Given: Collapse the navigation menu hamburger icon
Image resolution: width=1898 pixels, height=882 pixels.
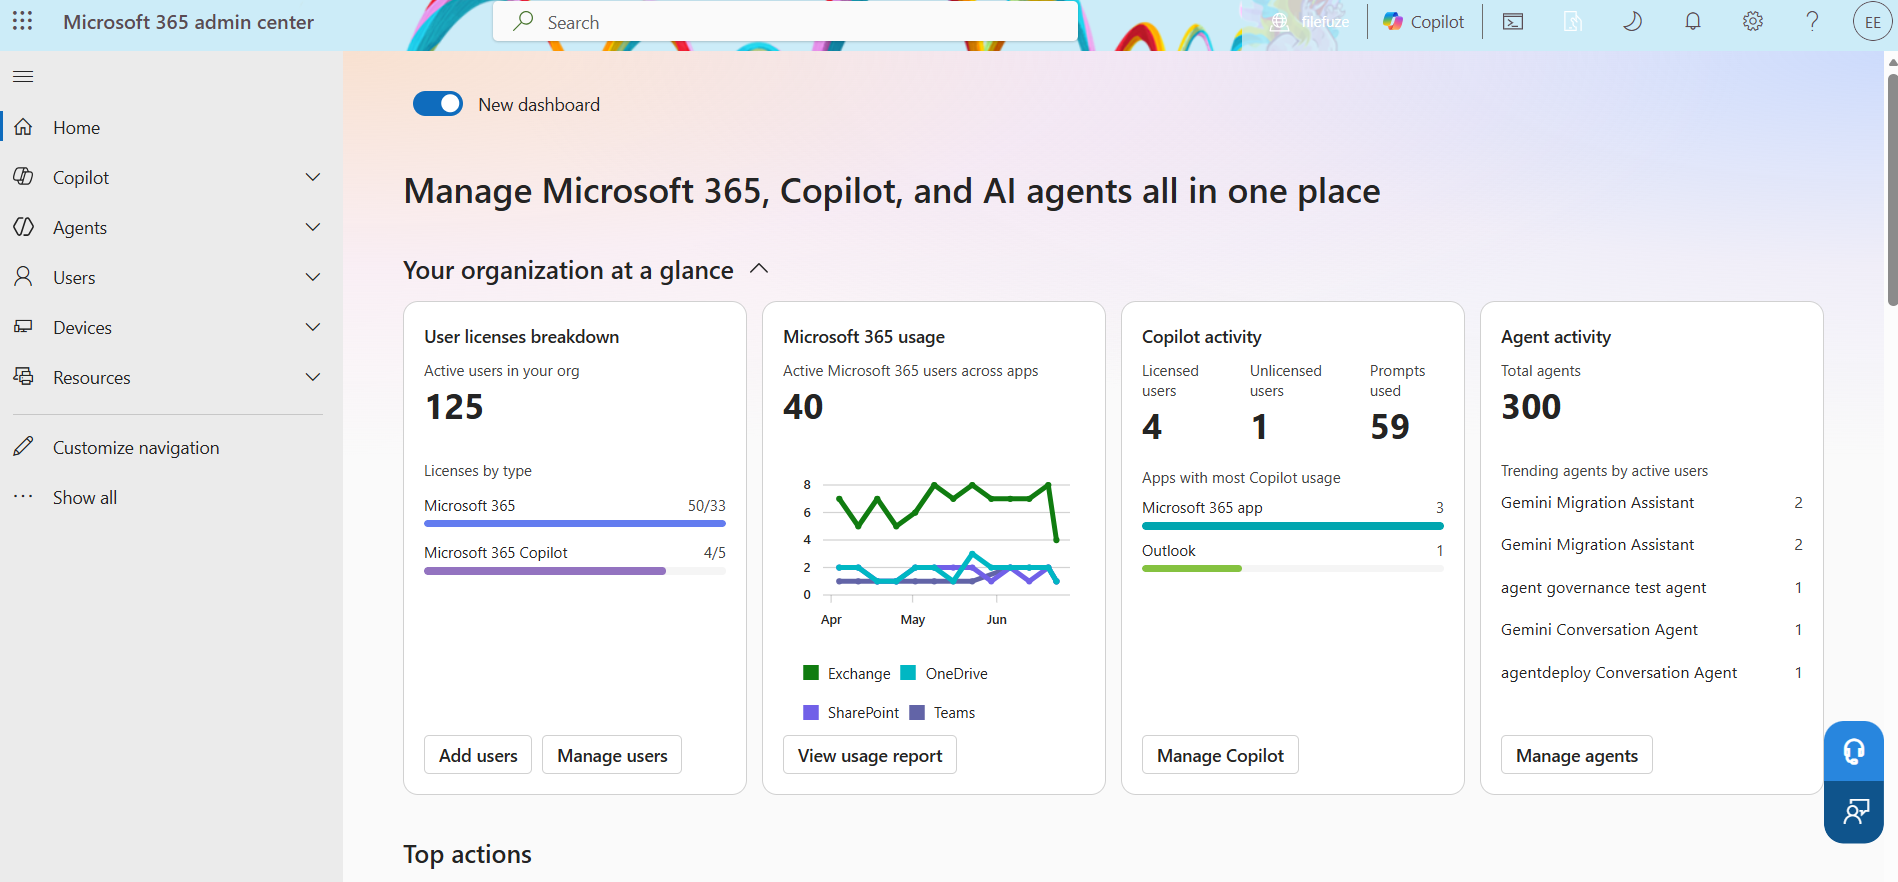Looking at the screenshot, I should point(23,76).
